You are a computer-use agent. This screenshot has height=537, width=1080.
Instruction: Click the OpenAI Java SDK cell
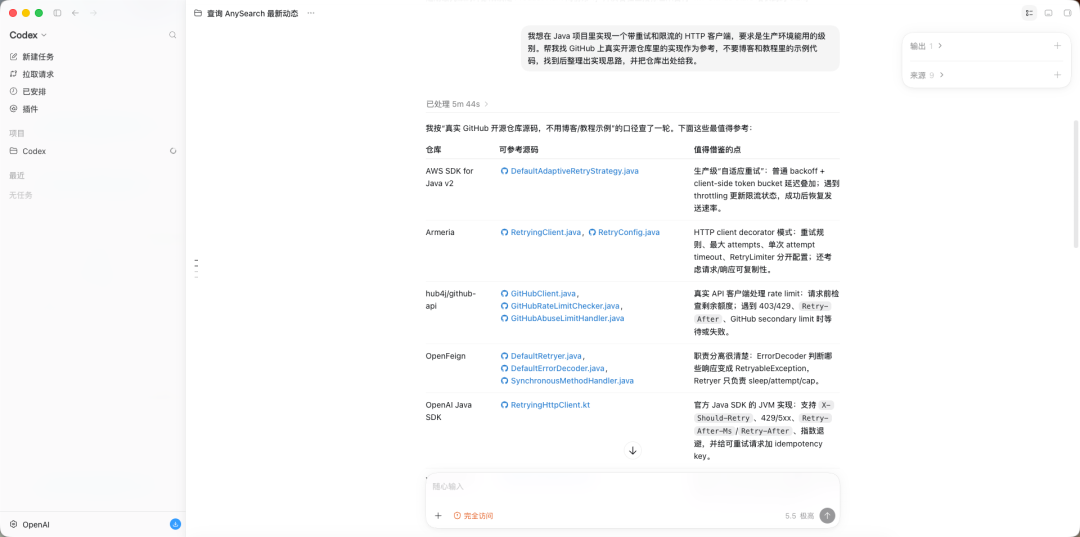pos(448,411)
